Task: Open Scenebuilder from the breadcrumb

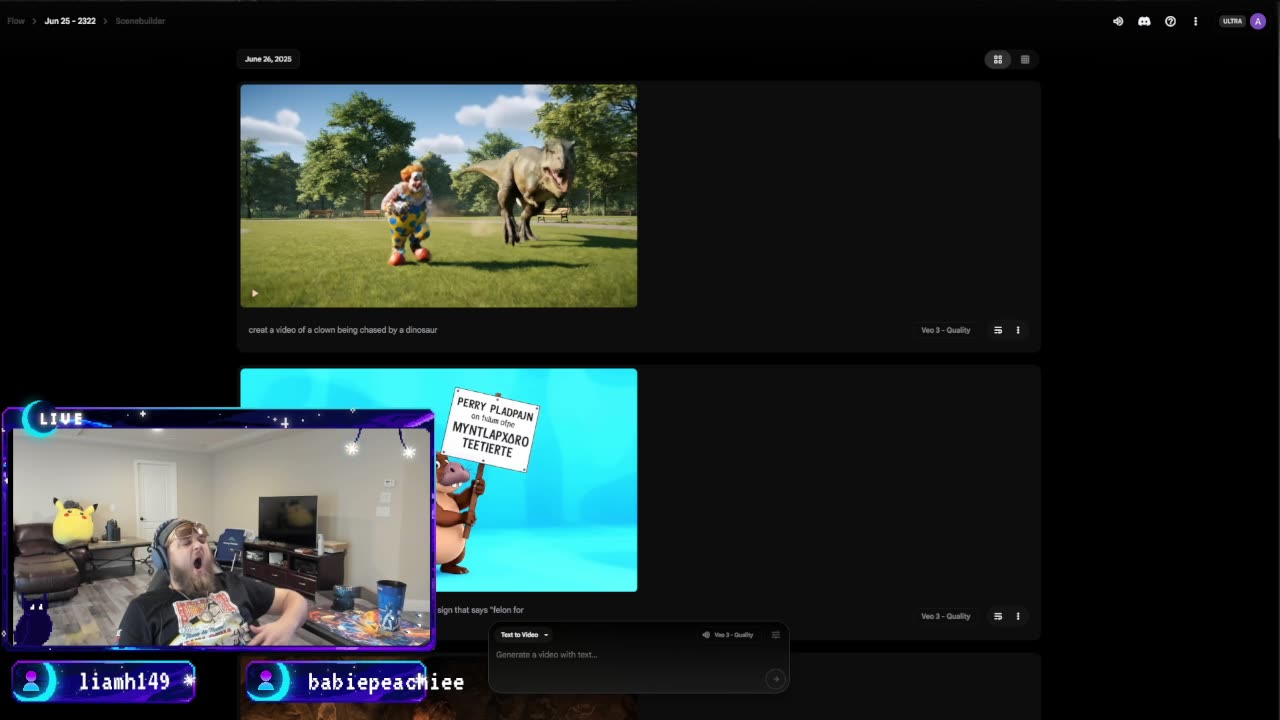Action: (x=140, y=21)
